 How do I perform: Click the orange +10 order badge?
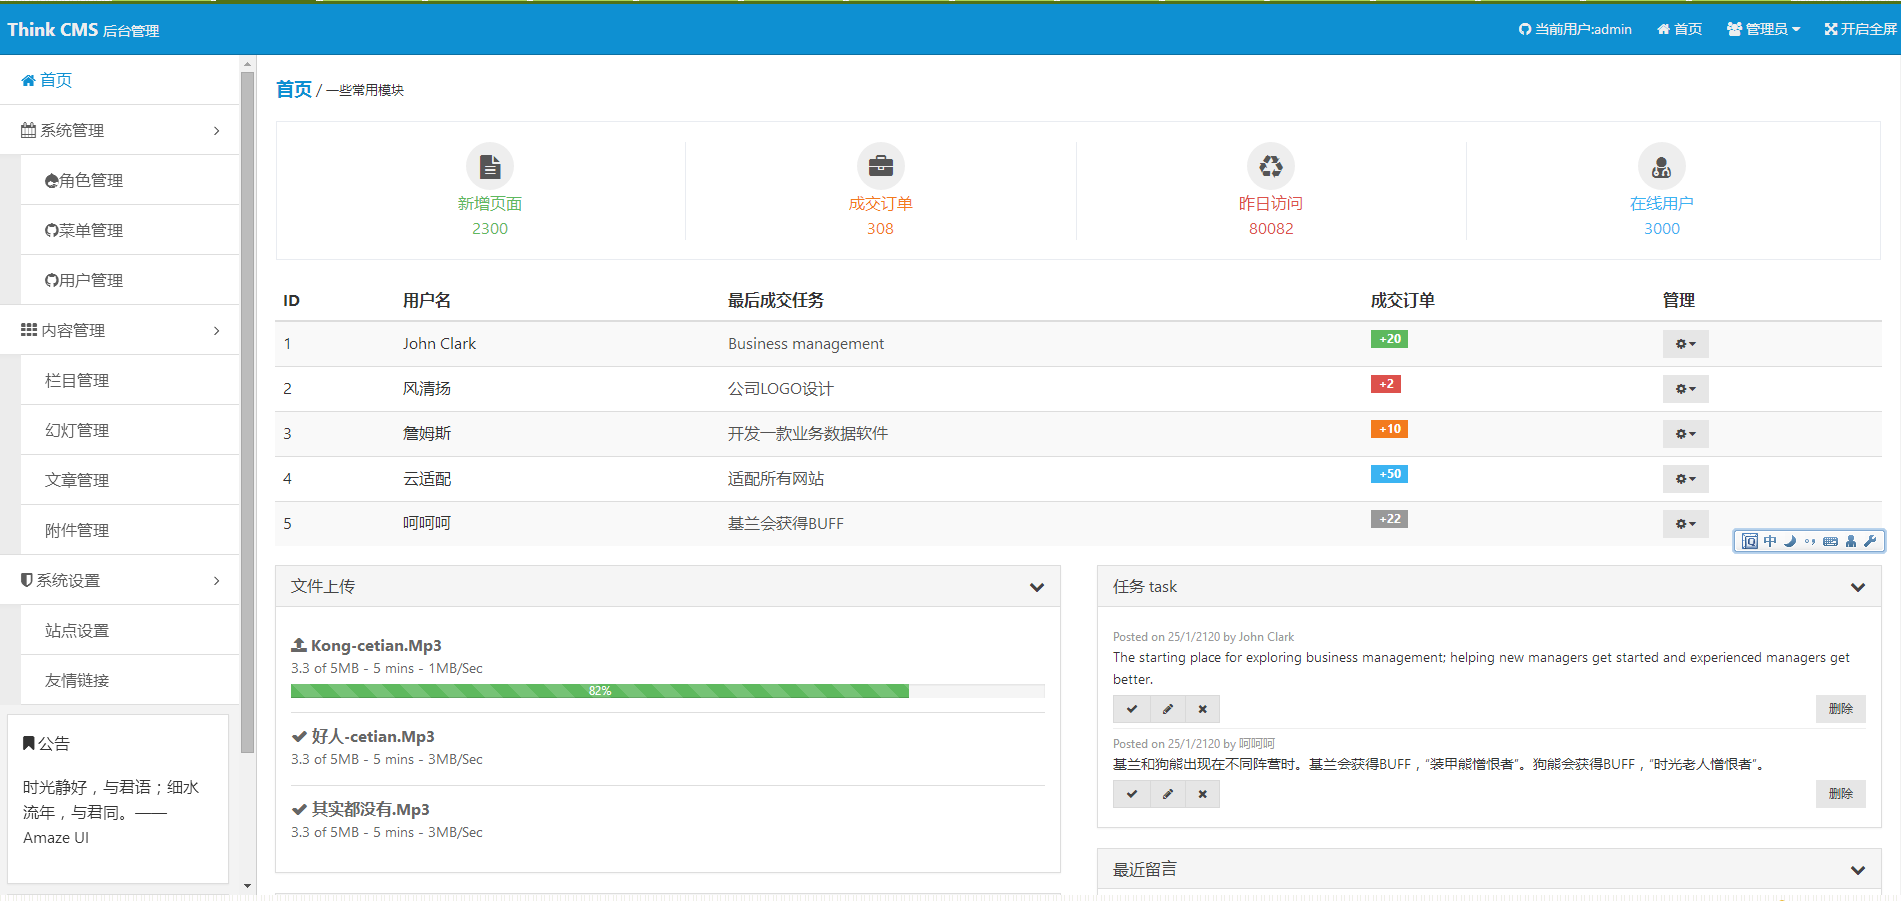(x=1390, y=429)
